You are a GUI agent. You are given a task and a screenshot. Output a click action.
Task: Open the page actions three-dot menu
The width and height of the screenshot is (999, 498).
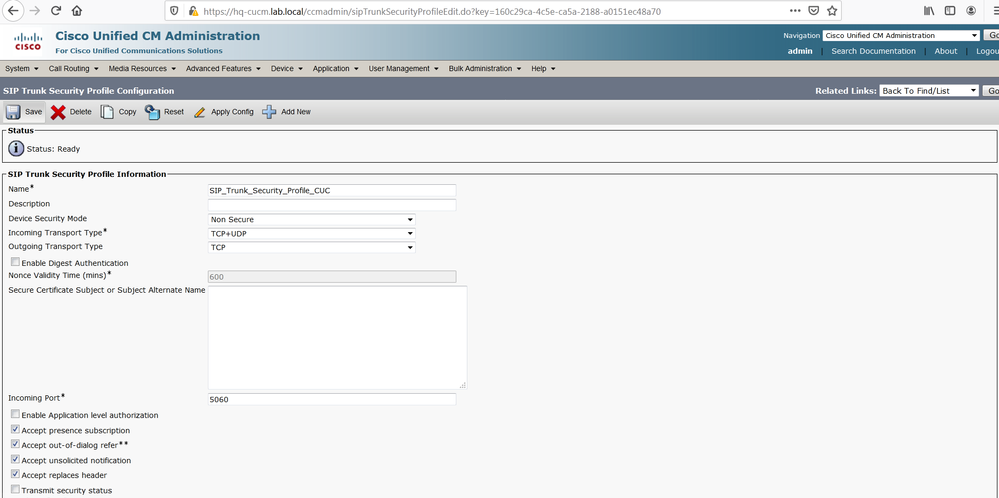point(795,11)
